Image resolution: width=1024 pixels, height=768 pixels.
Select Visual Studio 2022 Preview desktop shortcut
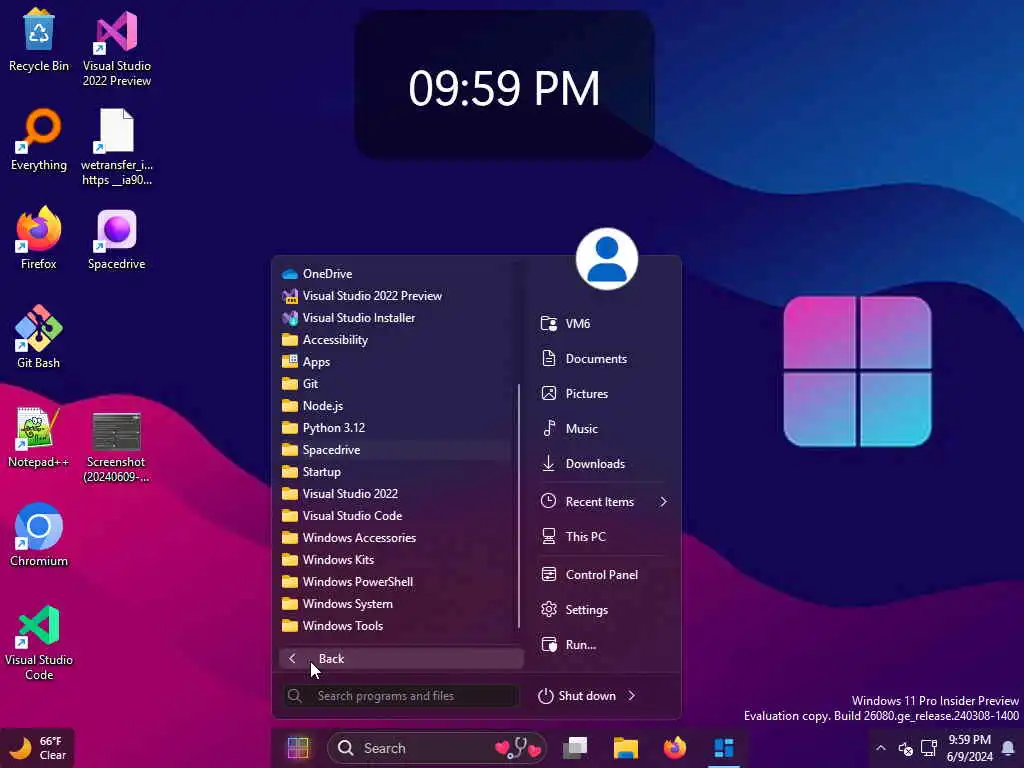coord(117,48)
